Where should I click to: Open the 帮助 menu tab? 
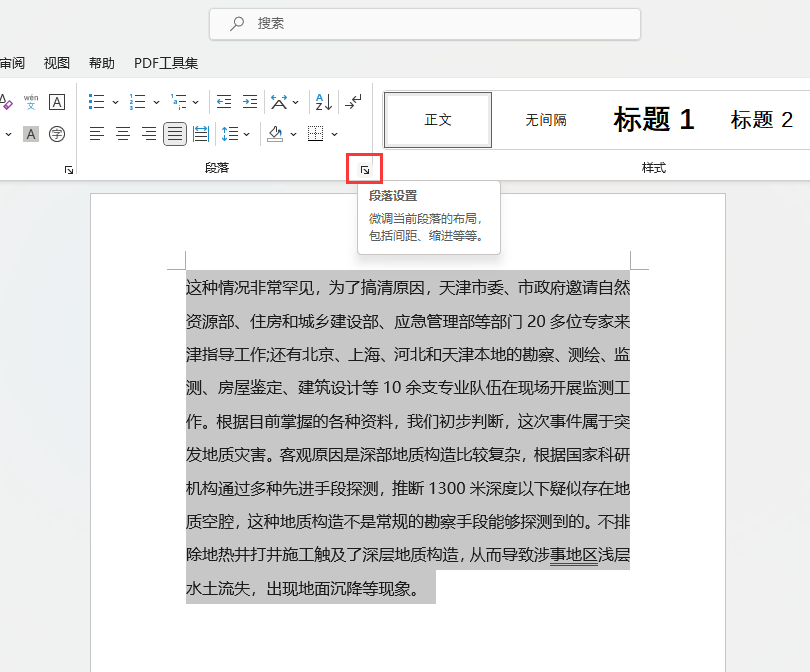(102, 63)
